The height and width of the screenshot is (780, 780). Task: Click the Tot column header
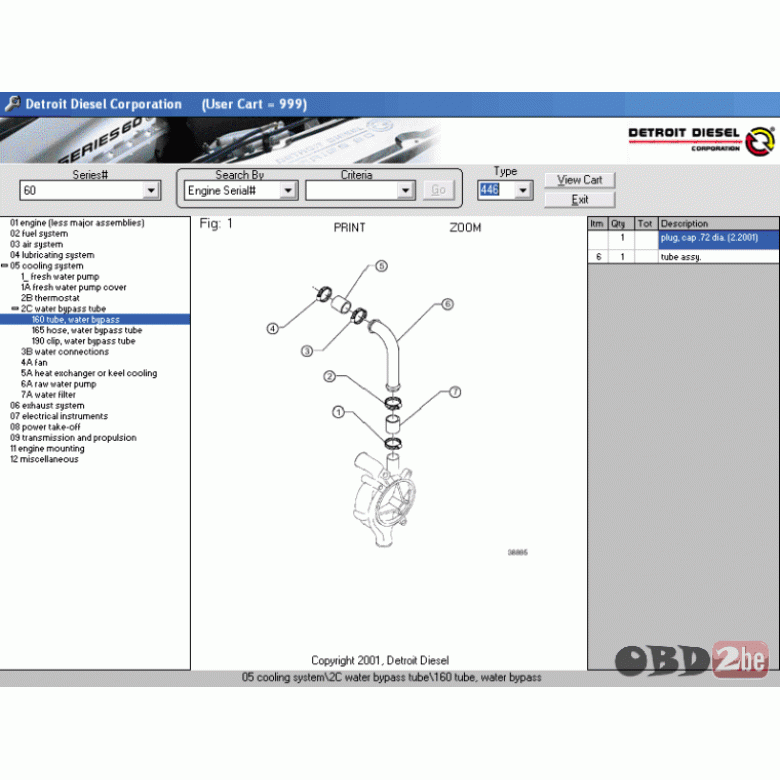point(646,223)
